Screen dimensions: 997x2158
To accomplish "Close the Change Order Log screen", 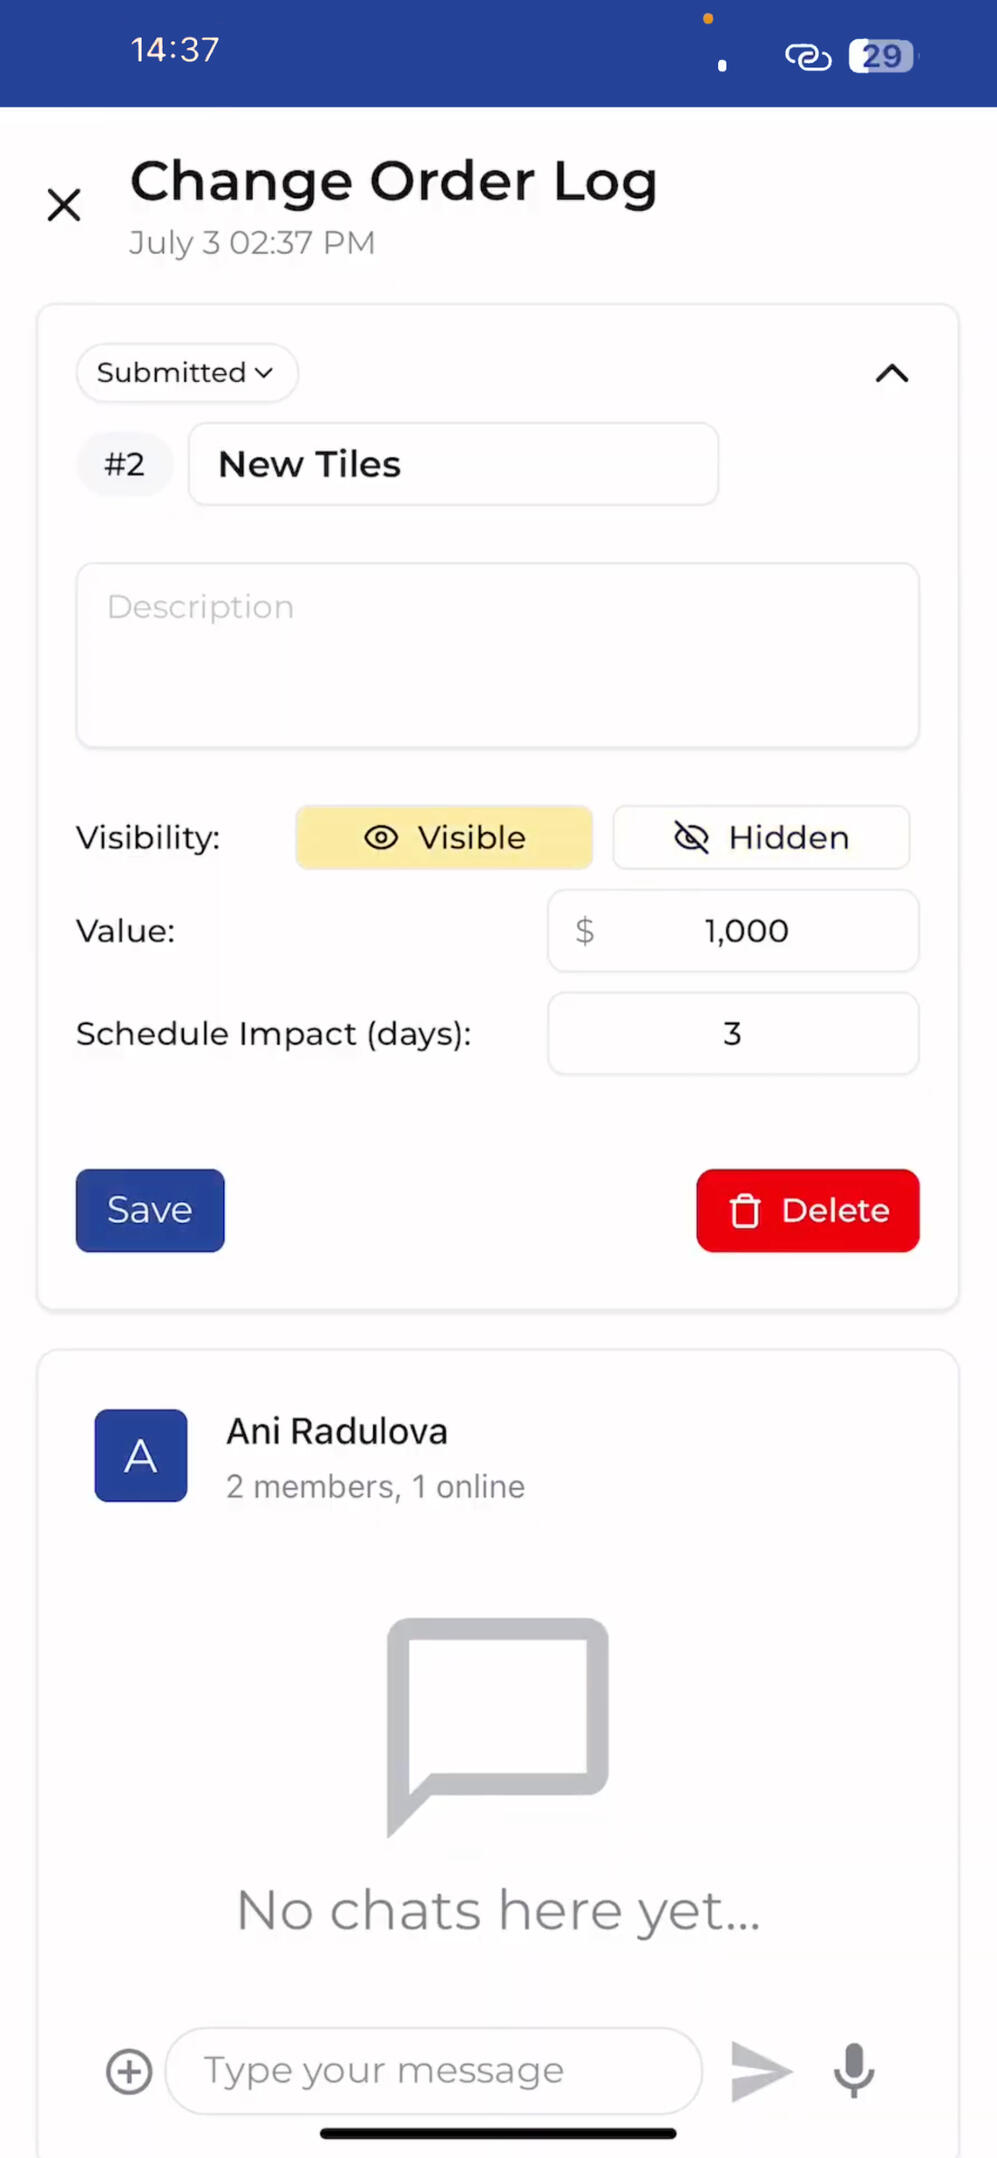I will click(64, 205).
